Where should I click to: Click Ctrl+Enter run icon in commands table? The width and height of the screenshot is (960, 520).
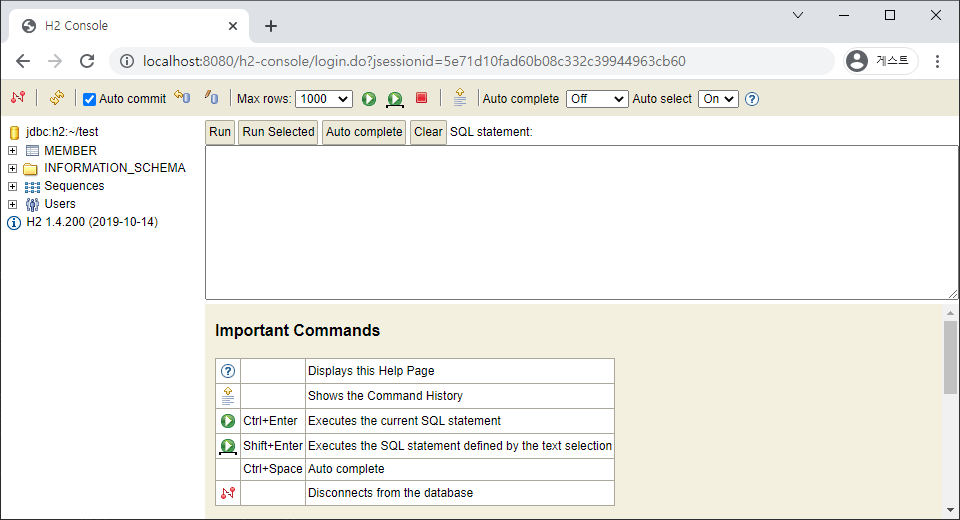pos(228,421)
